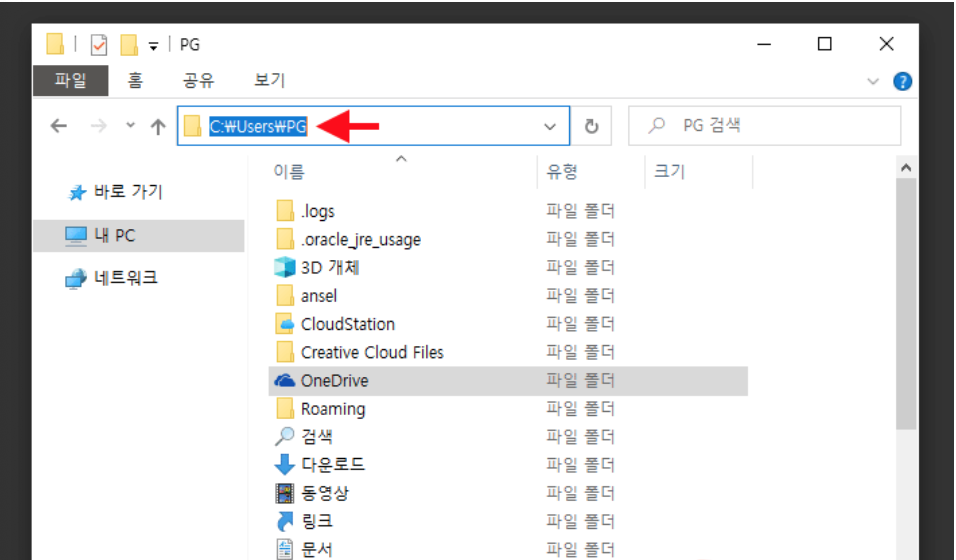Screen dimensions: 956x560
Task: Open the 보기 ribbon tab
Action: (x=269, y=81)
